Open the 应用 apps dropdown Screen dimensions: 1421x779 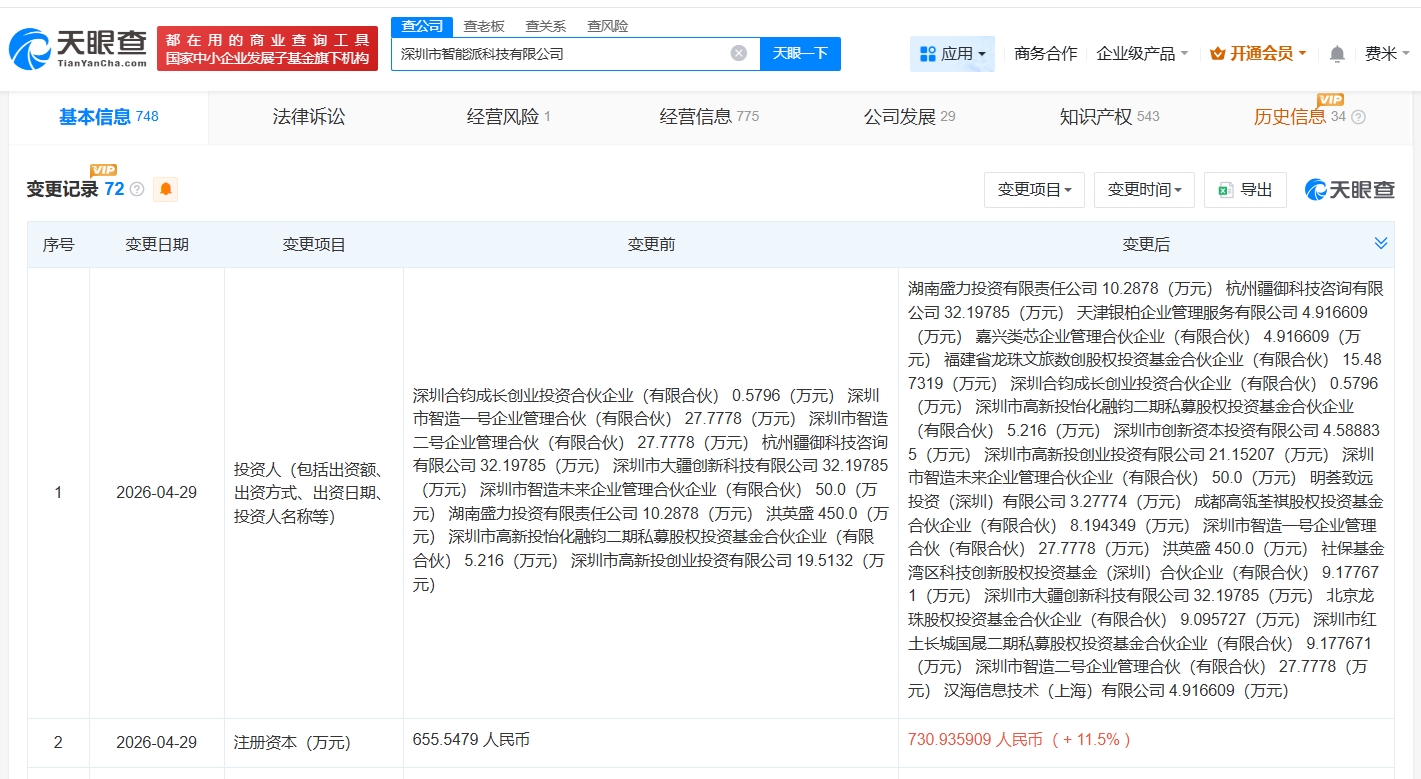pyautogui.click(x=952, y=54)
